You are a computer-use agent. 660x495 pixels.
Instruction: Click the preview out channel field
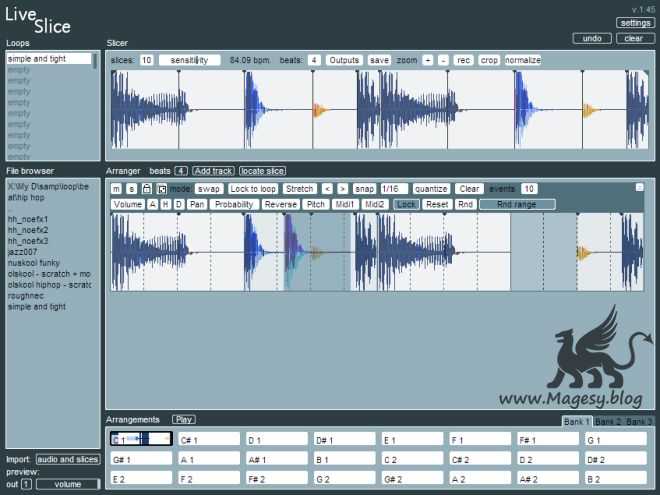[x=26, y=484]
